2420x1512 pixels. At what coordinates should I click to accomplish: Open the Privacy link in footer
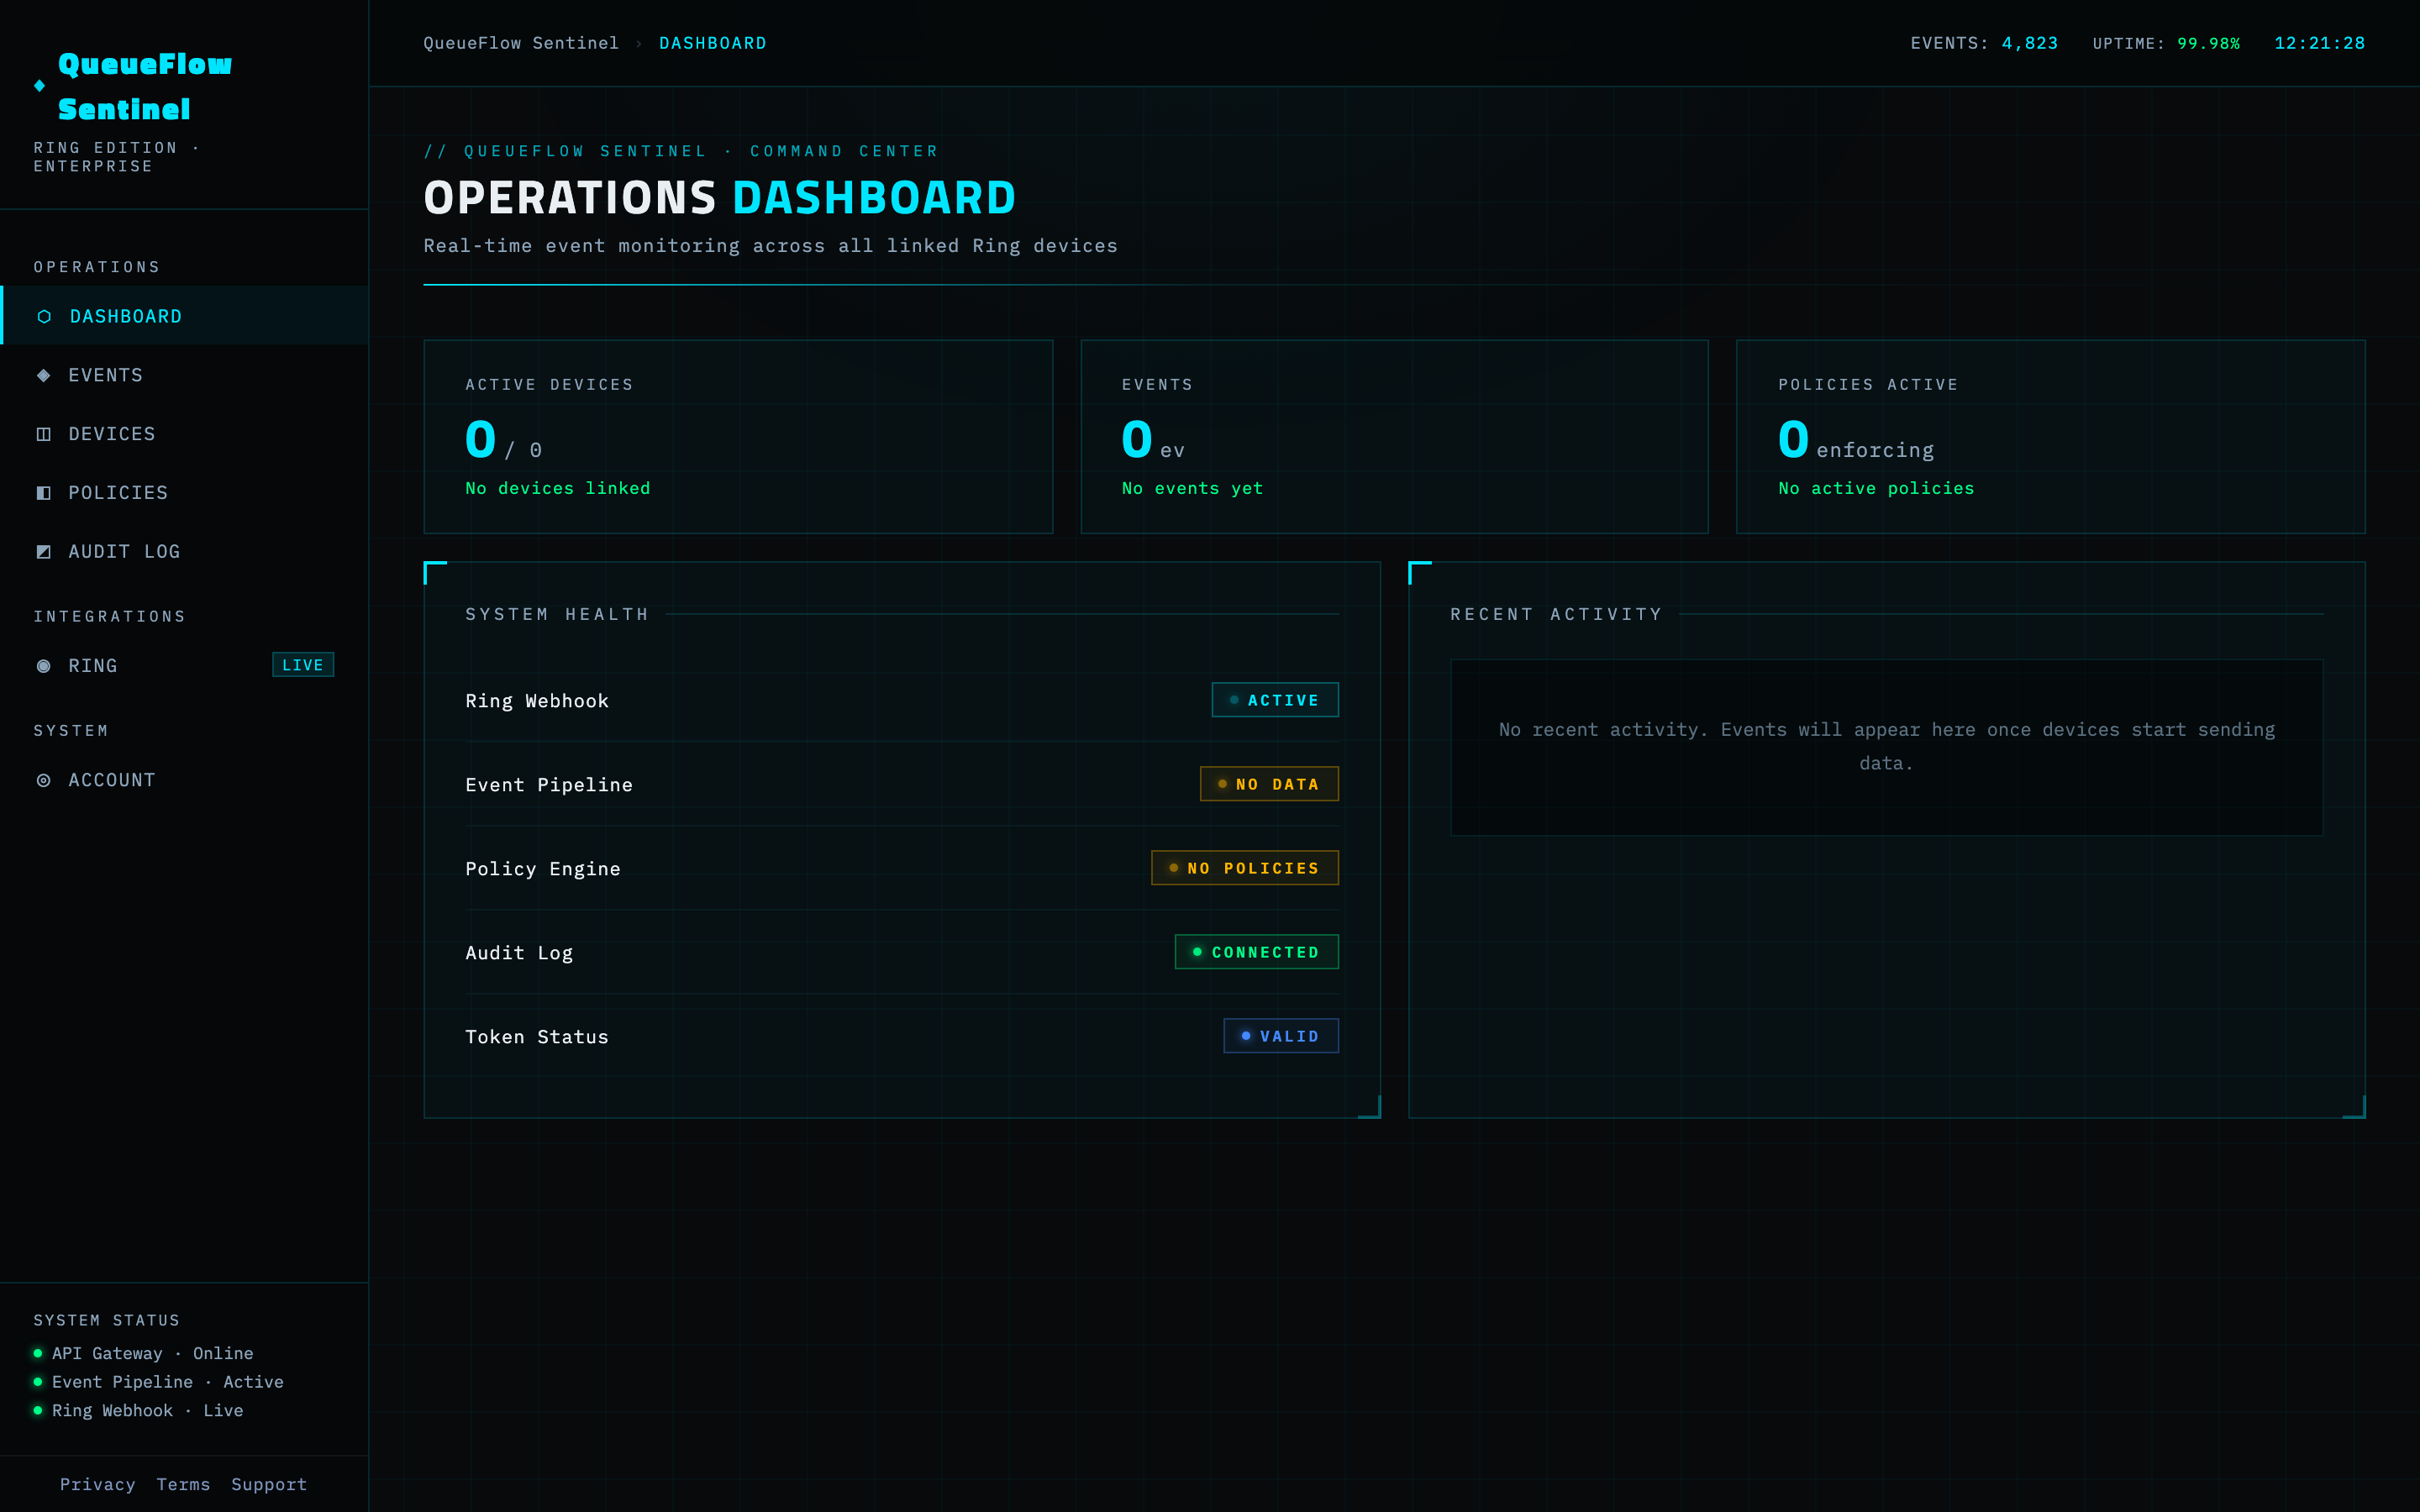(98, 1484)
